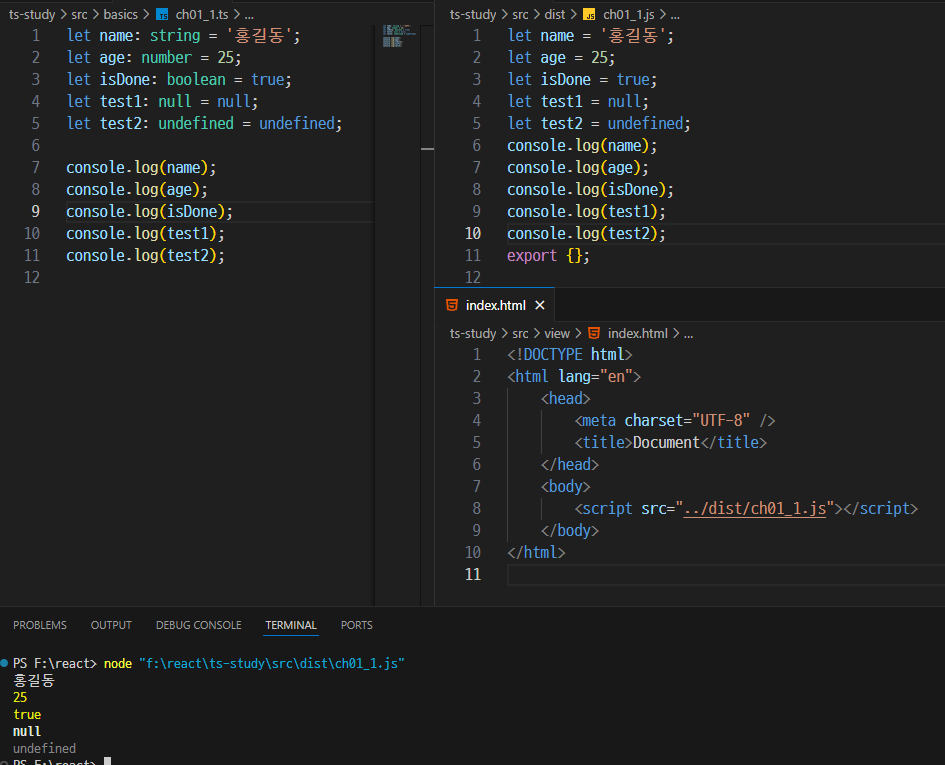Click 'undefined' output in terminal
Image resolution: width=945 pixels, height=765 pixels.
[45, 748]
